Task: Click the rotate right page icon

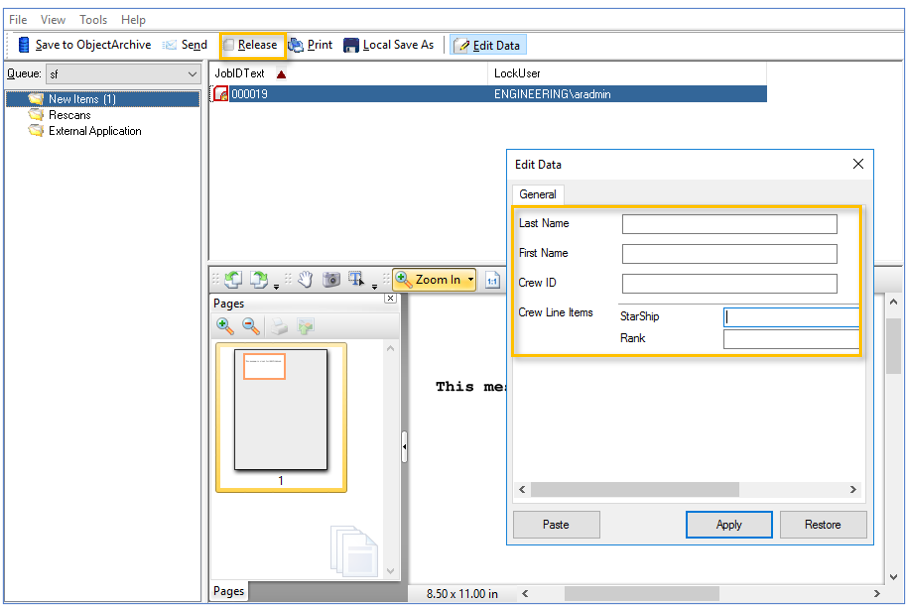Action: pos(258,280)
